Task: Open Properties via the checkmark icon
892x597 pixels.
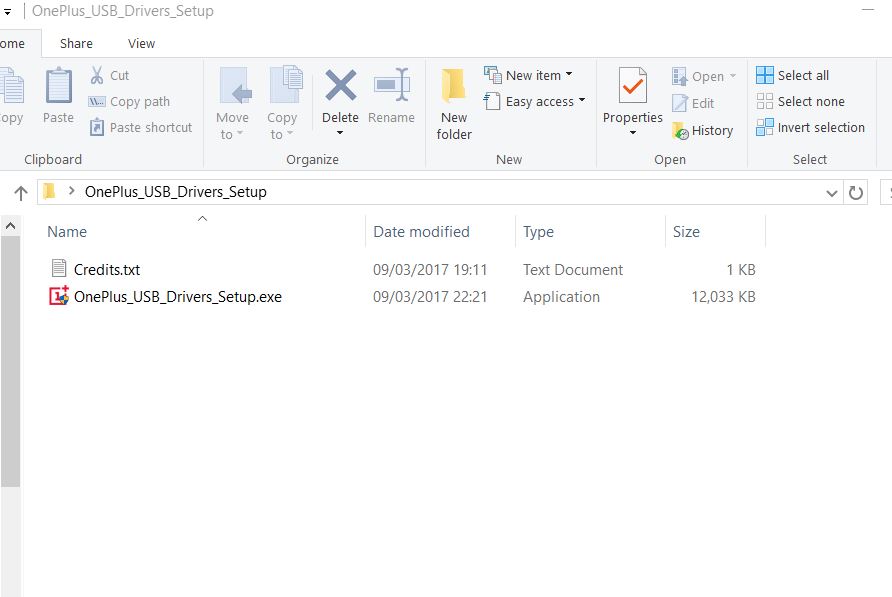Action: click(633, 85)
